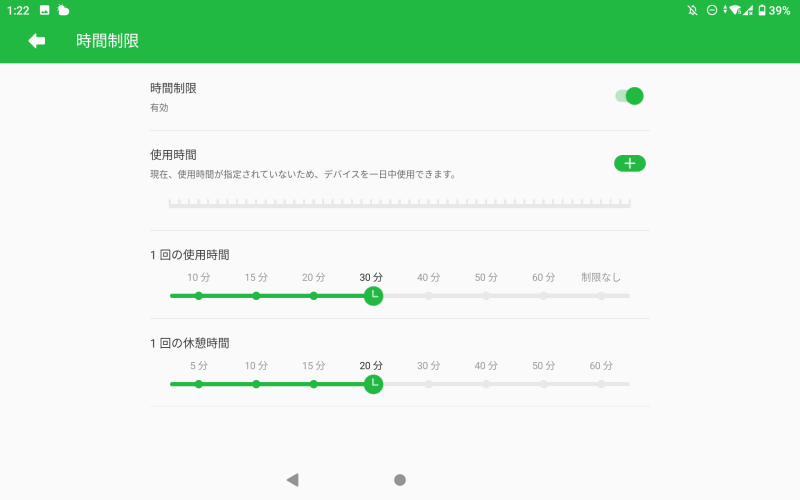
Task: Tap the 1回の休憩時間 section label
Action: pos(190,343)
